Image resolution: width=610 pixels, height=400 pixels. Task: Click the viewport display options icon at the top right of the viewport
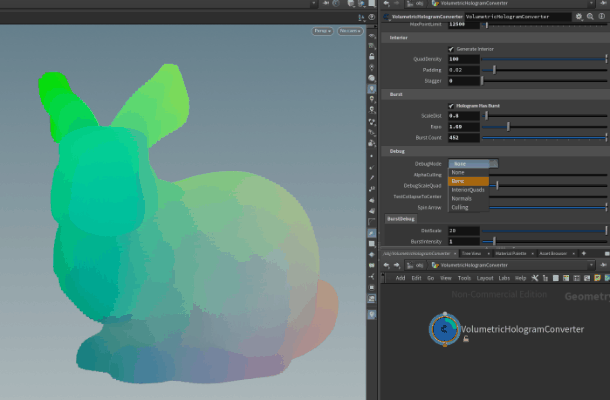(x=362, y=17)
